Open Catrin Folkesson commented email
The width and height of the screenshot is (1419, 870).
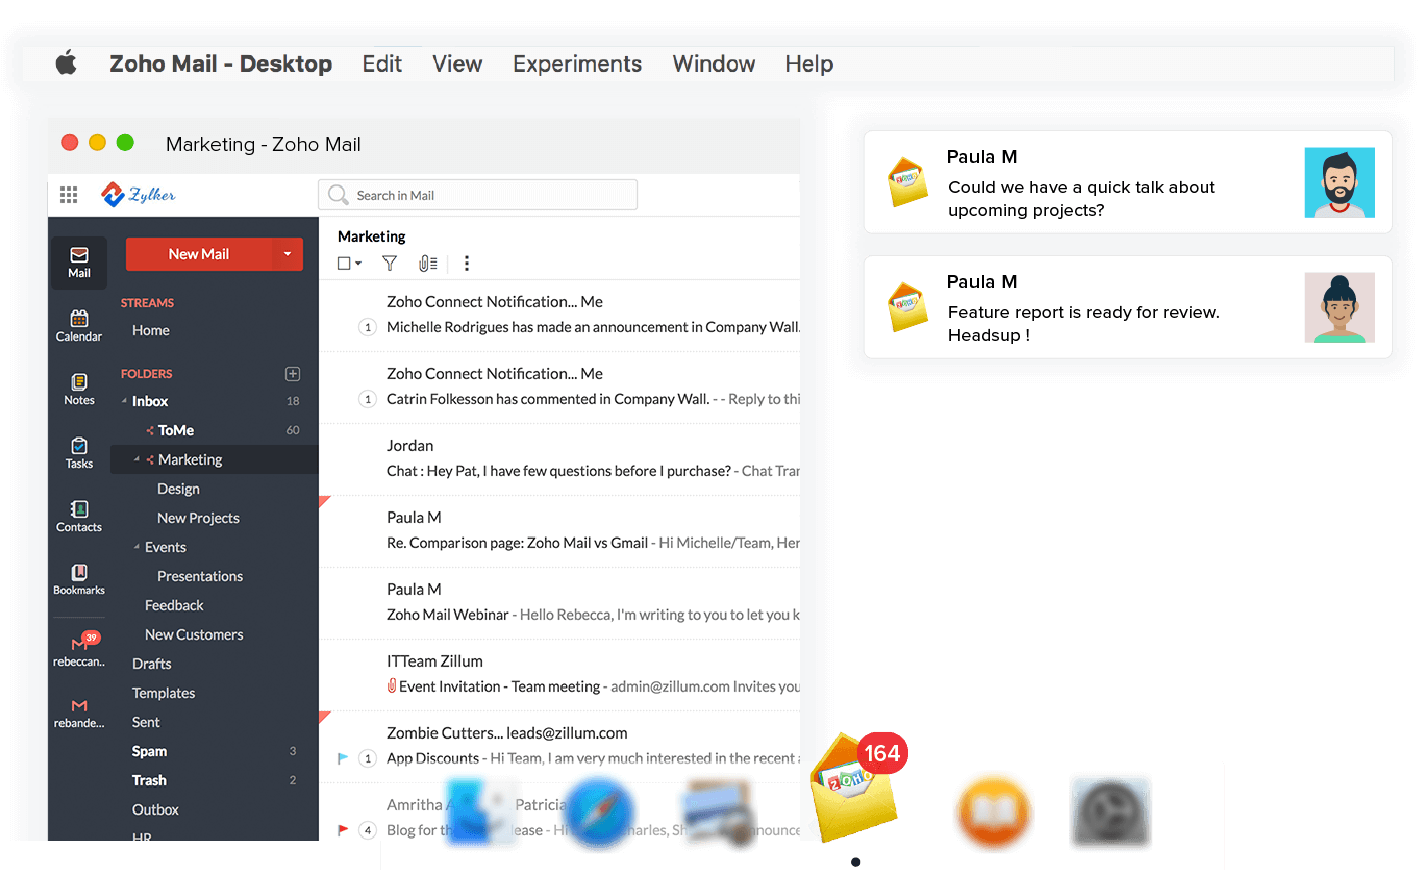[560, 387]
